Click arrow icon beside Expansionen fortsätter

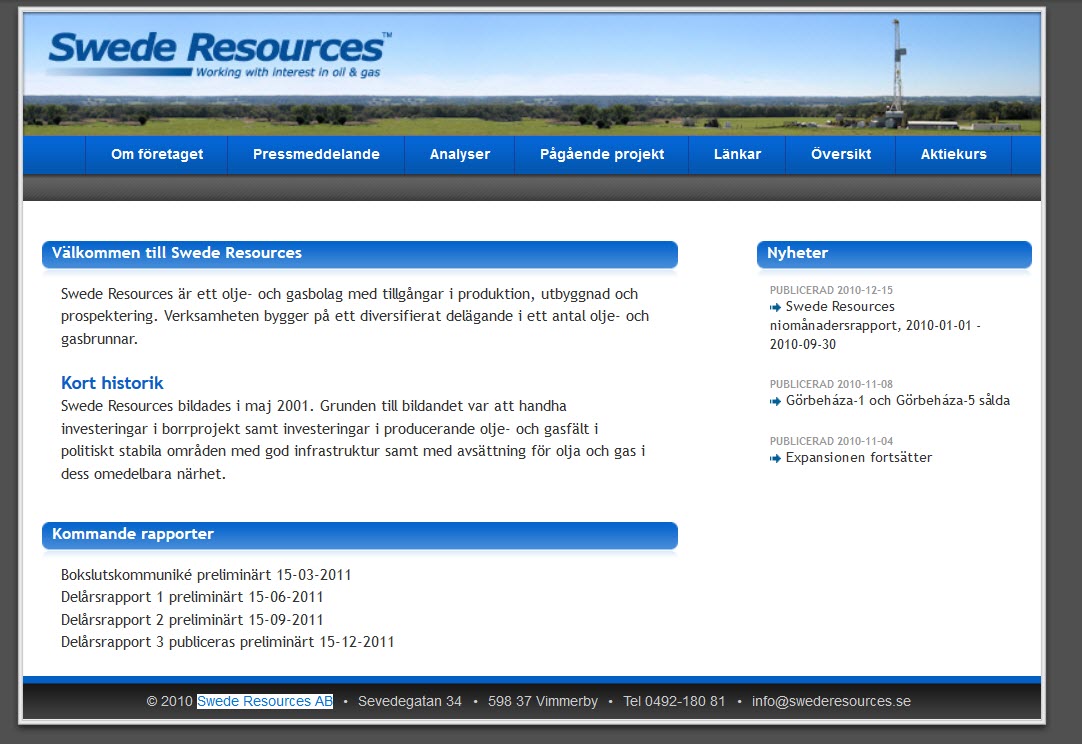click(x=776, y=458)
